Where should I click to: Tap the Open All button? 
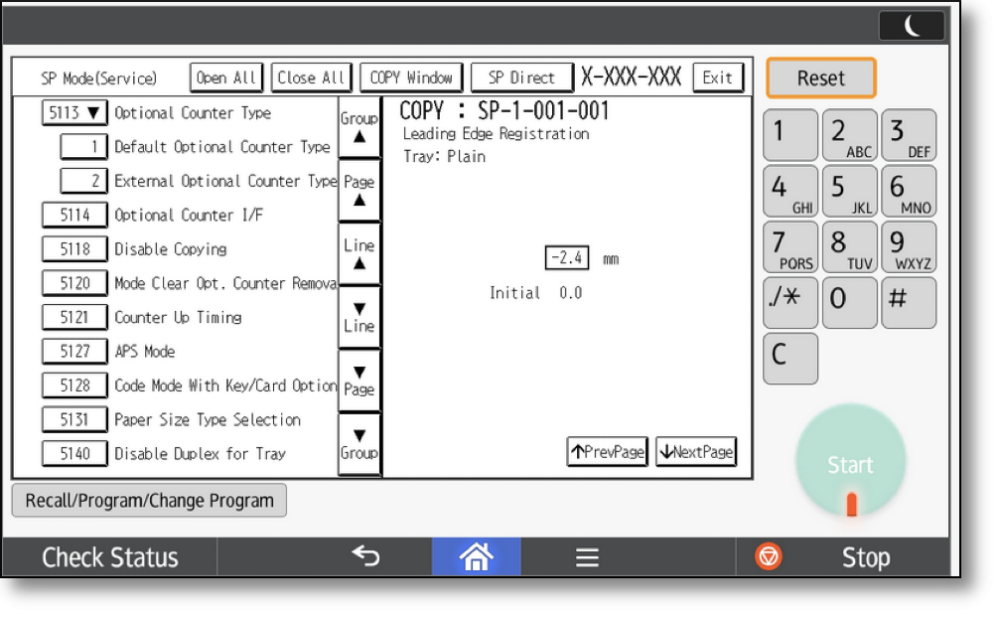[226, 78]
